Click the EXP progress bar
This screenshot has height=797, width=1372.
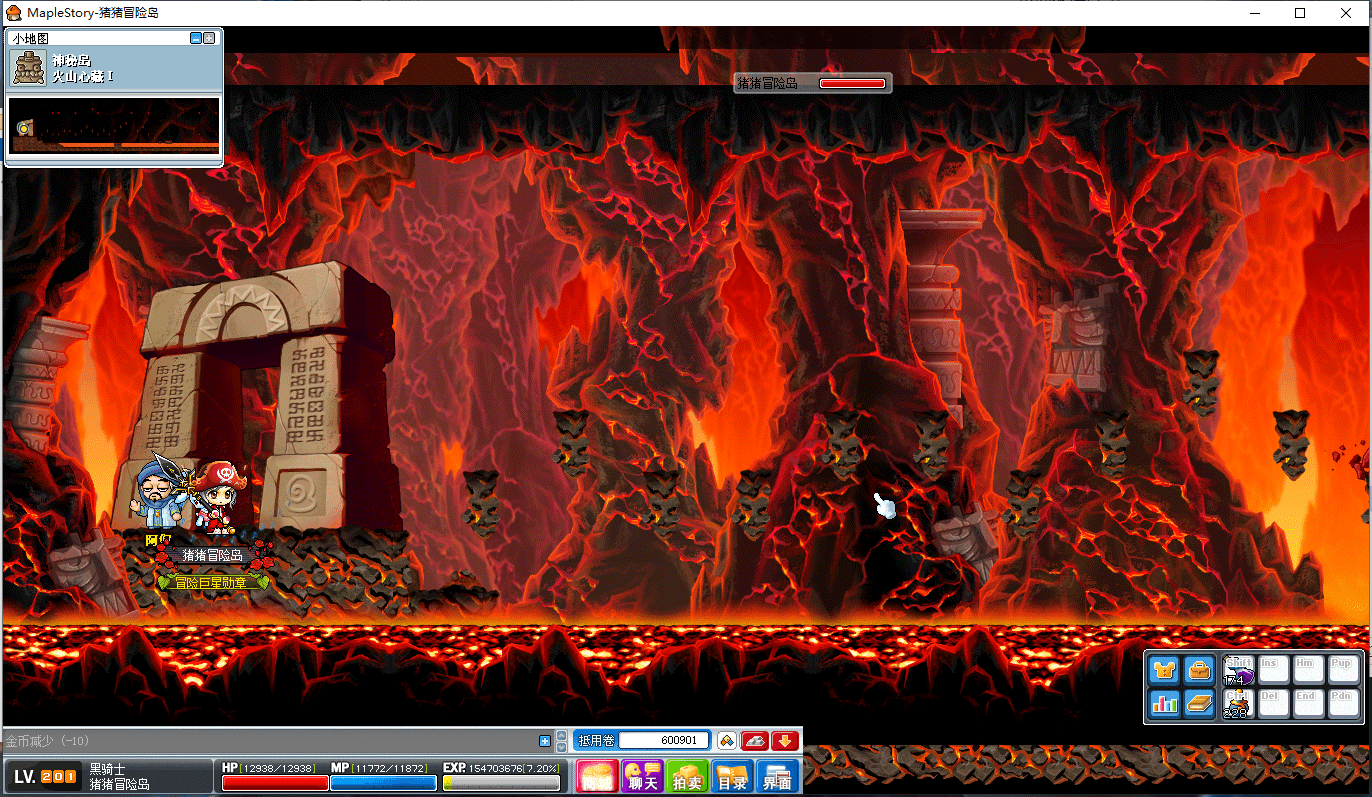coord(501,783)
